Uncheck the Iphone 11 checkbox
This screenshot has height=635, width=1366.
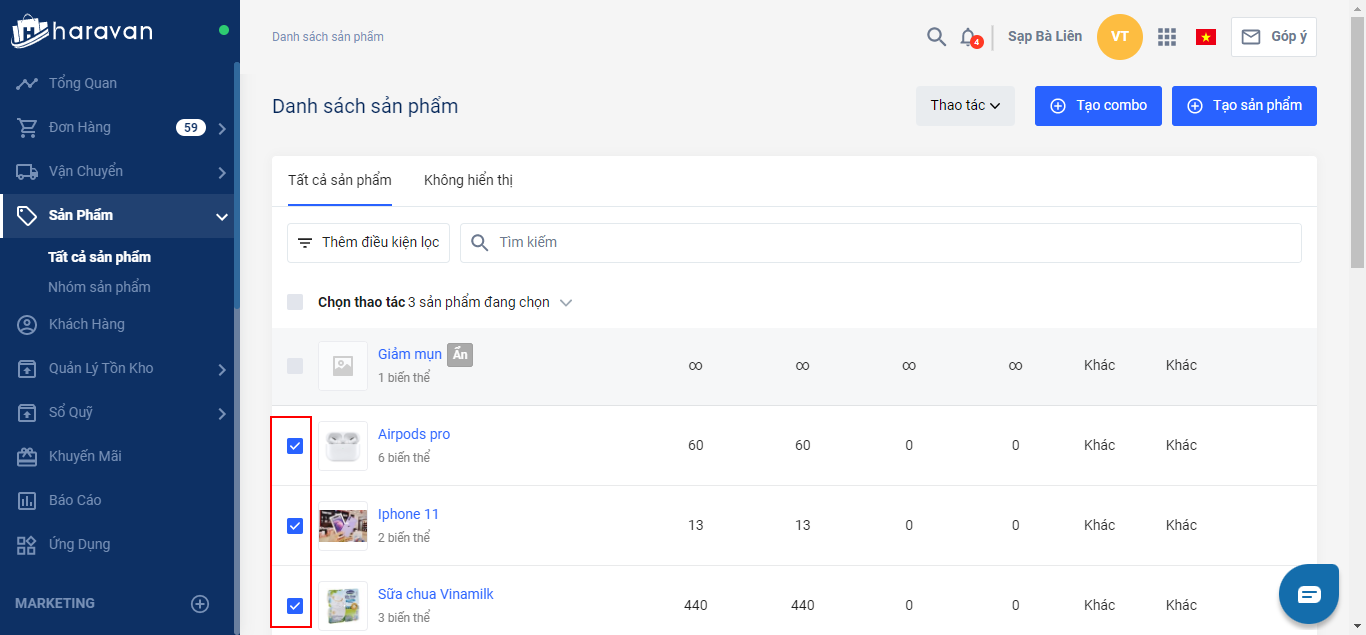[x=295, y=526]
